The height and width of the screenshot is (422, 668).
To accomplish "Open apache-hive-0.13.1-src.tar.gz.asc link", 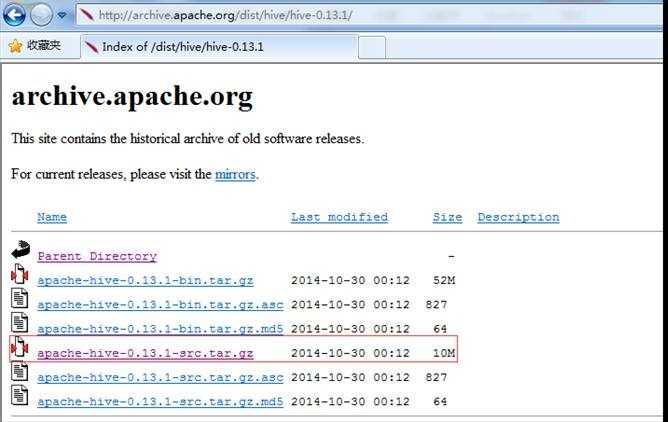I will 160,378.
